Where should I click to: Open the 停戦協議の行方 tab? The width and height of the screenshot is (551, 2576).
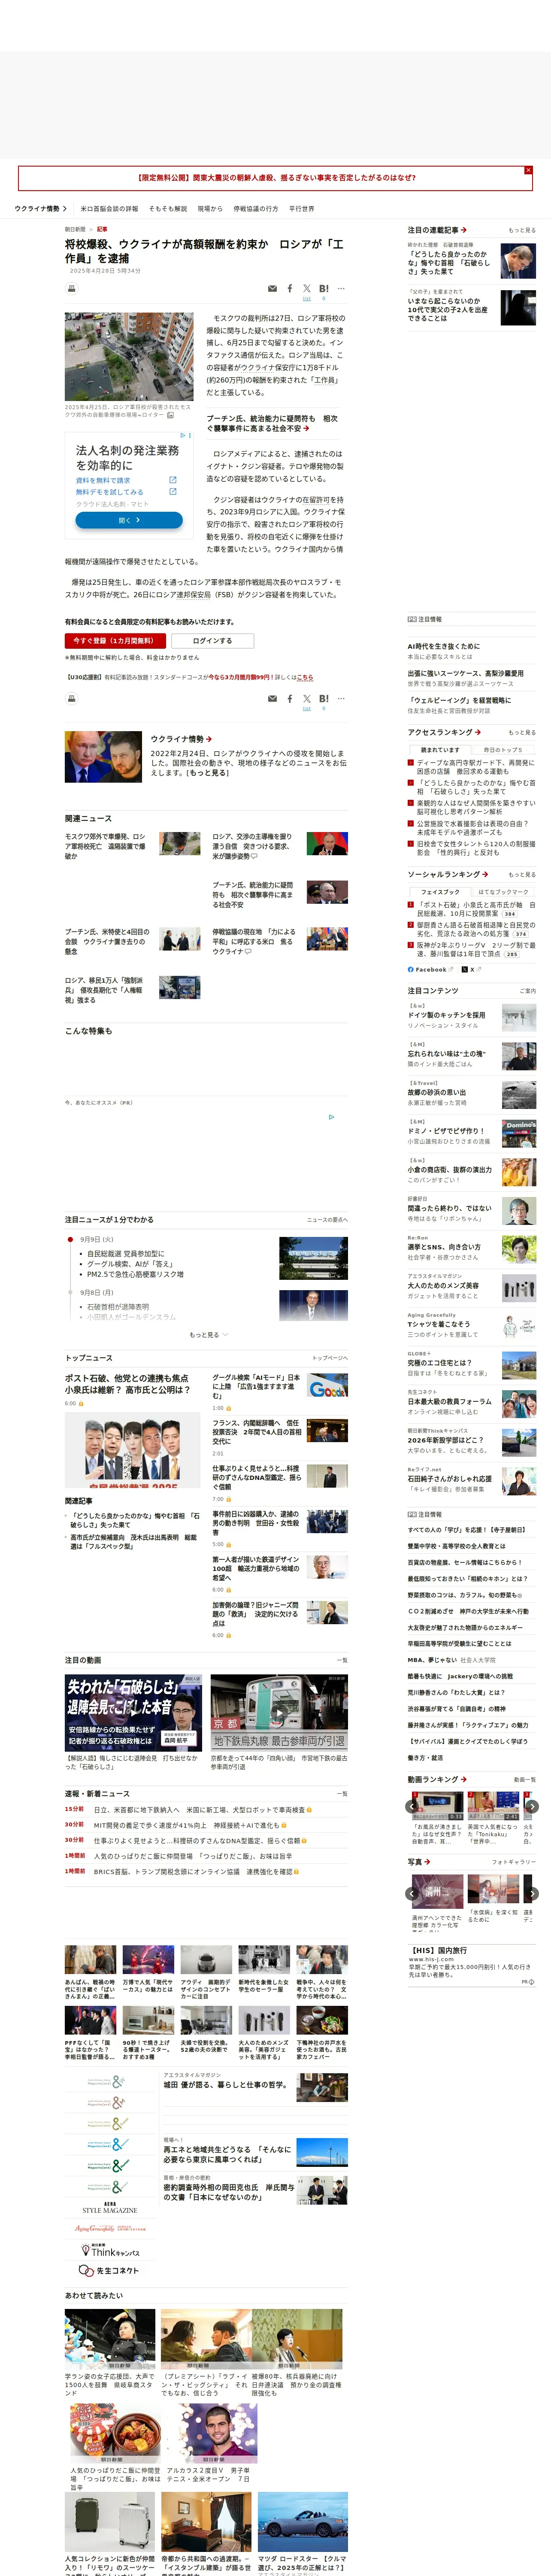click(x=256, y=209)
